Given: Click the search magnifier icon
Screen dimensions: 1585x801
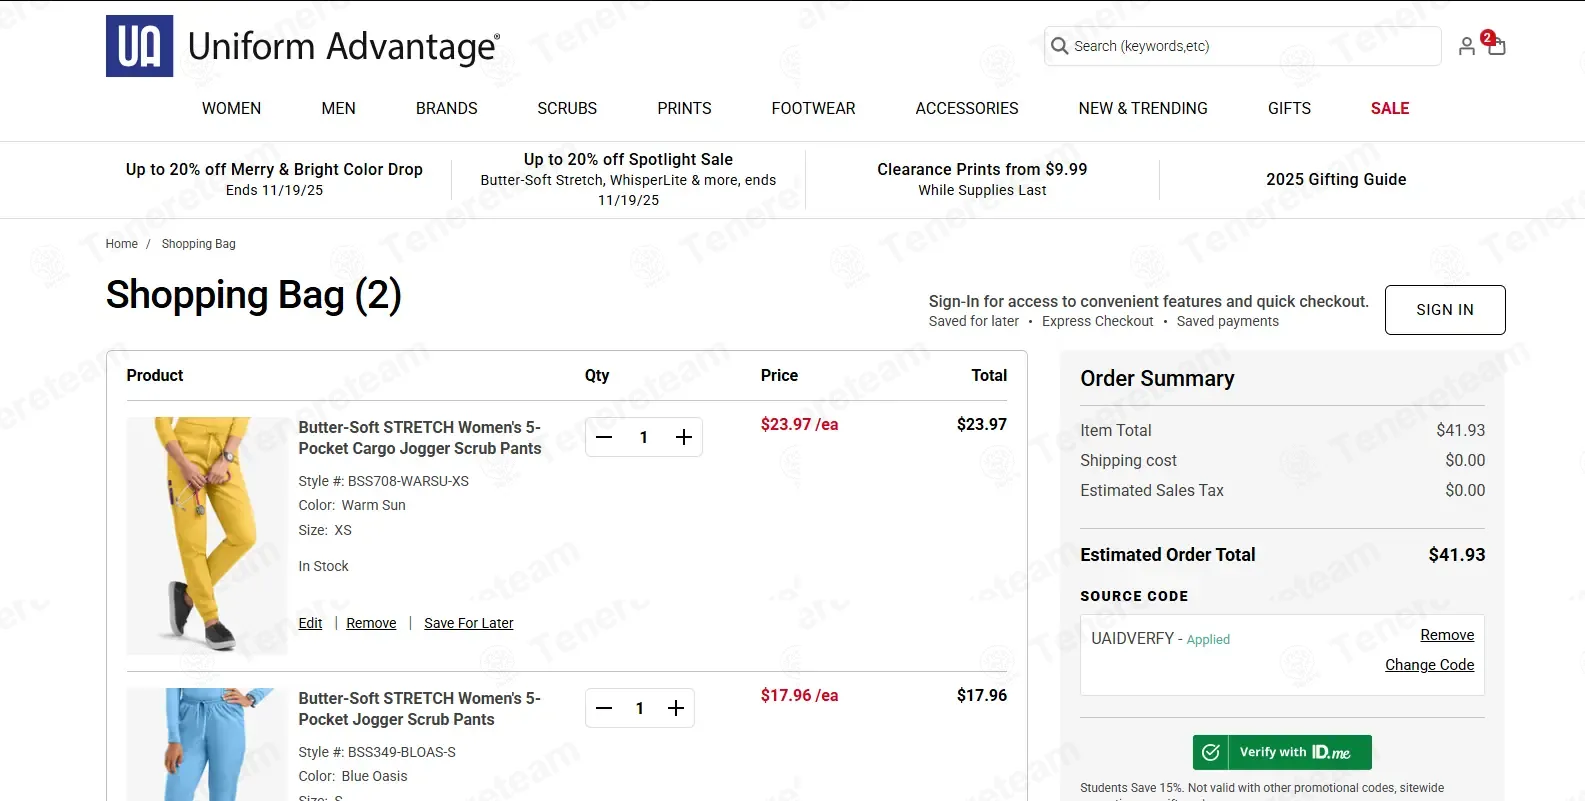Looking at the screenshot, I should pyautogui.click(x=1060, y=46).
